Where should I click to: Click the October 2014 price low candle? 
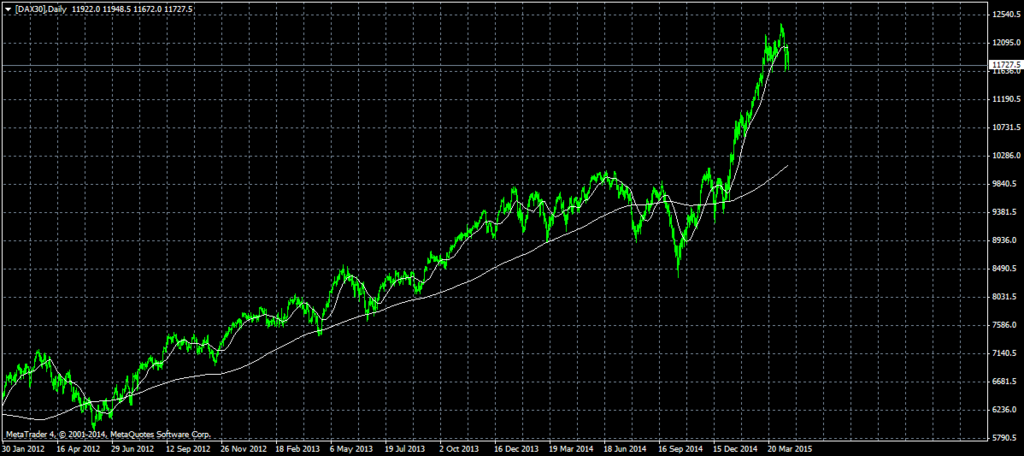(x=678, y=274)
